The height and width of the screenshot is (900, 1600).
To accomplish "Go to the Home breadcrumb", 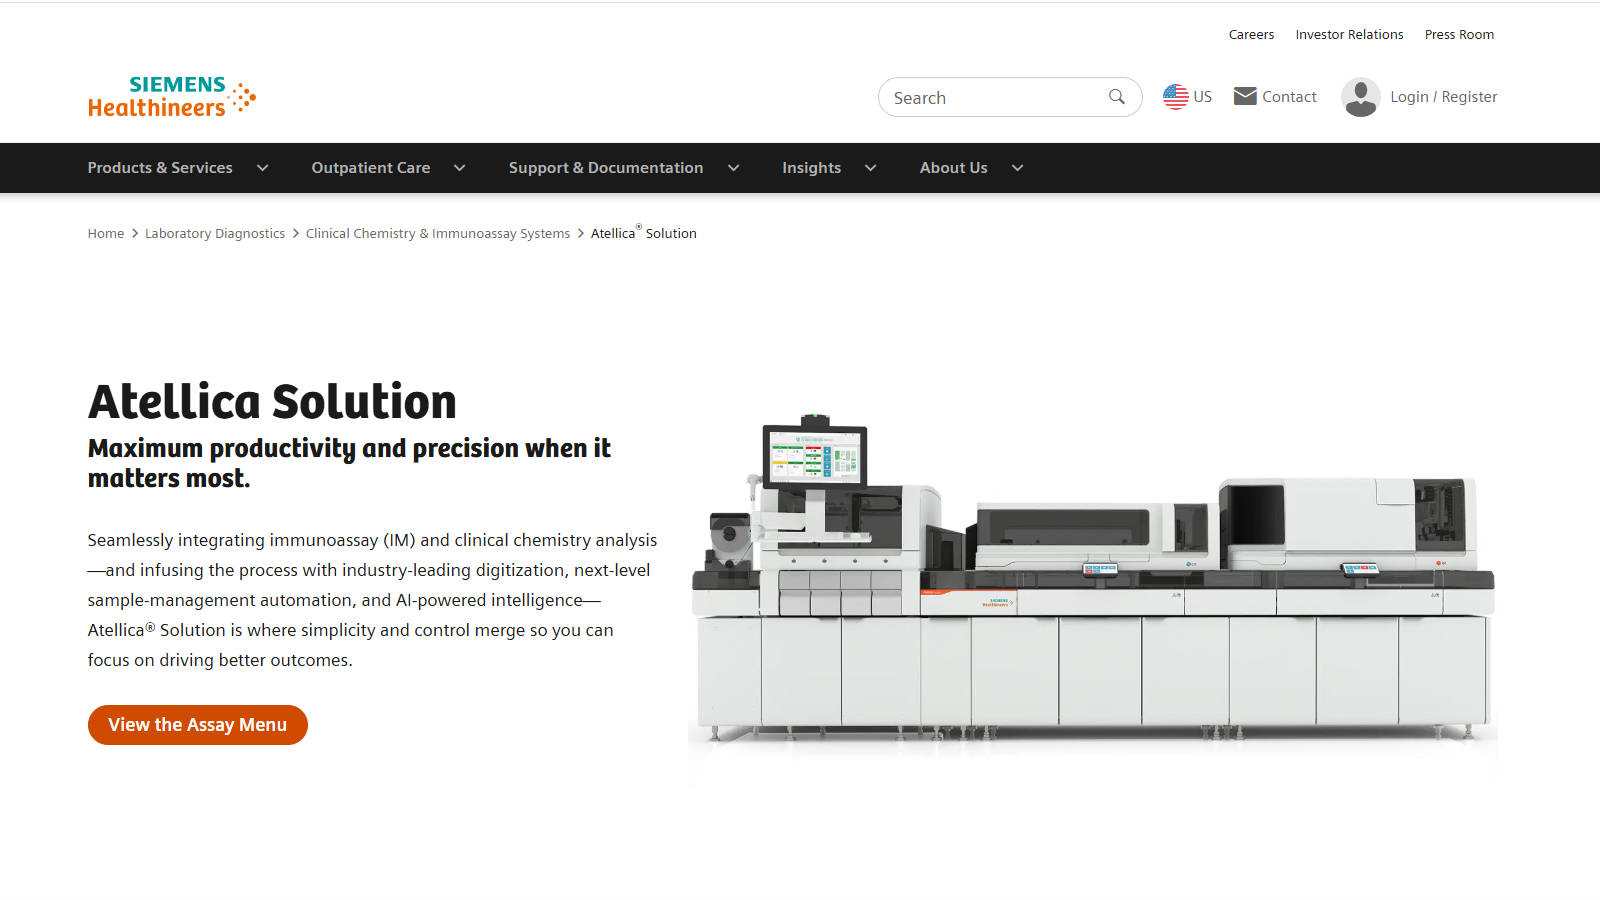I will [x=106, y=233].
